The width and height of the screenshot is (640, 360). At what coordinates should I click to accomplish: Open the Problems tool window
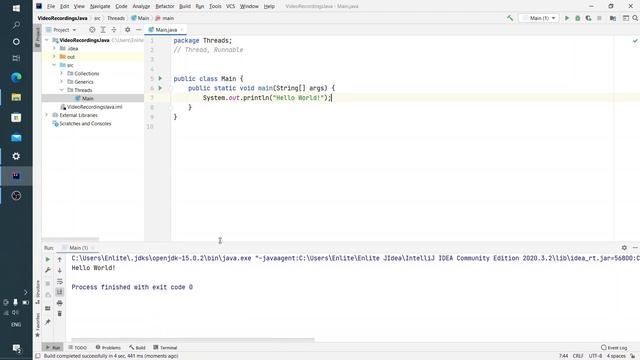coord(108,348)
